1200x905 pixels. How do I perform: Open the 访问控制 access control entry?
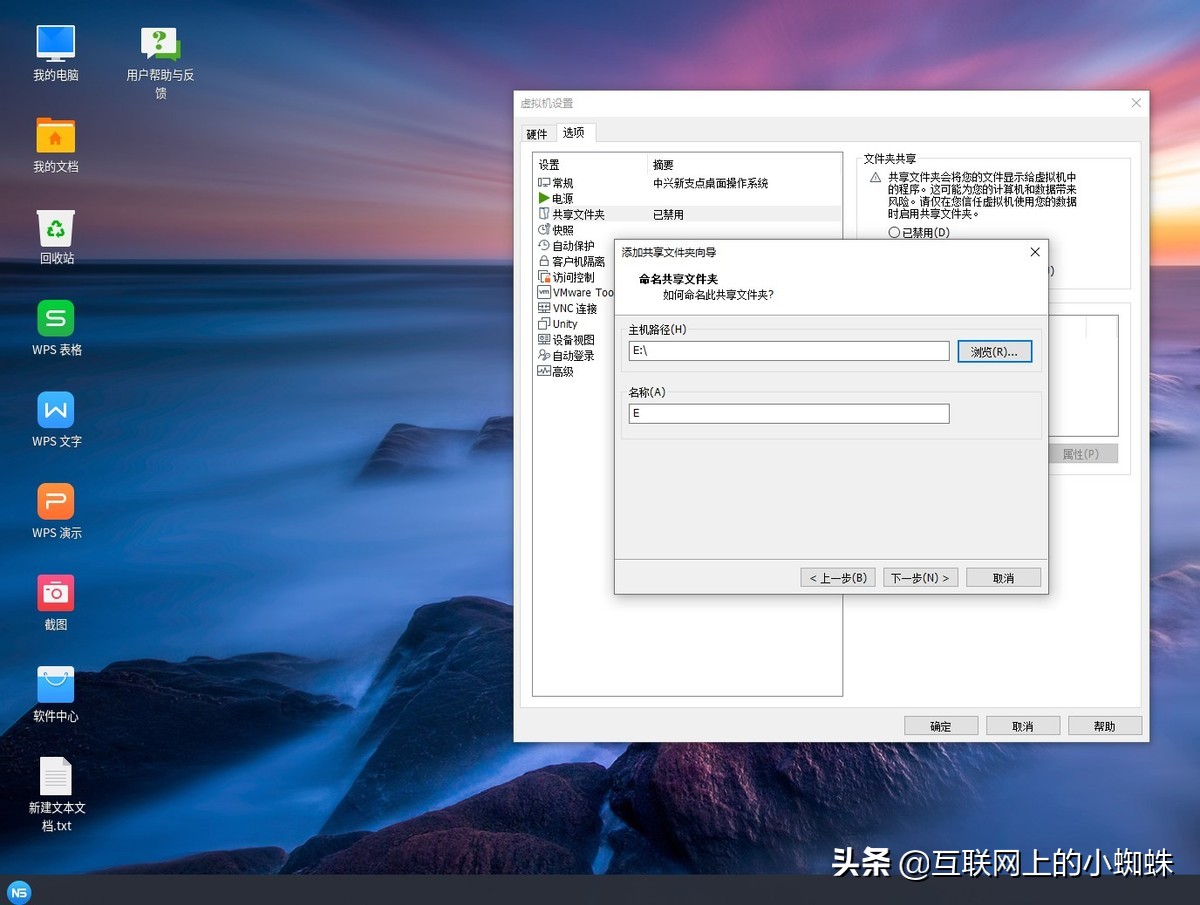pos(572,276)
